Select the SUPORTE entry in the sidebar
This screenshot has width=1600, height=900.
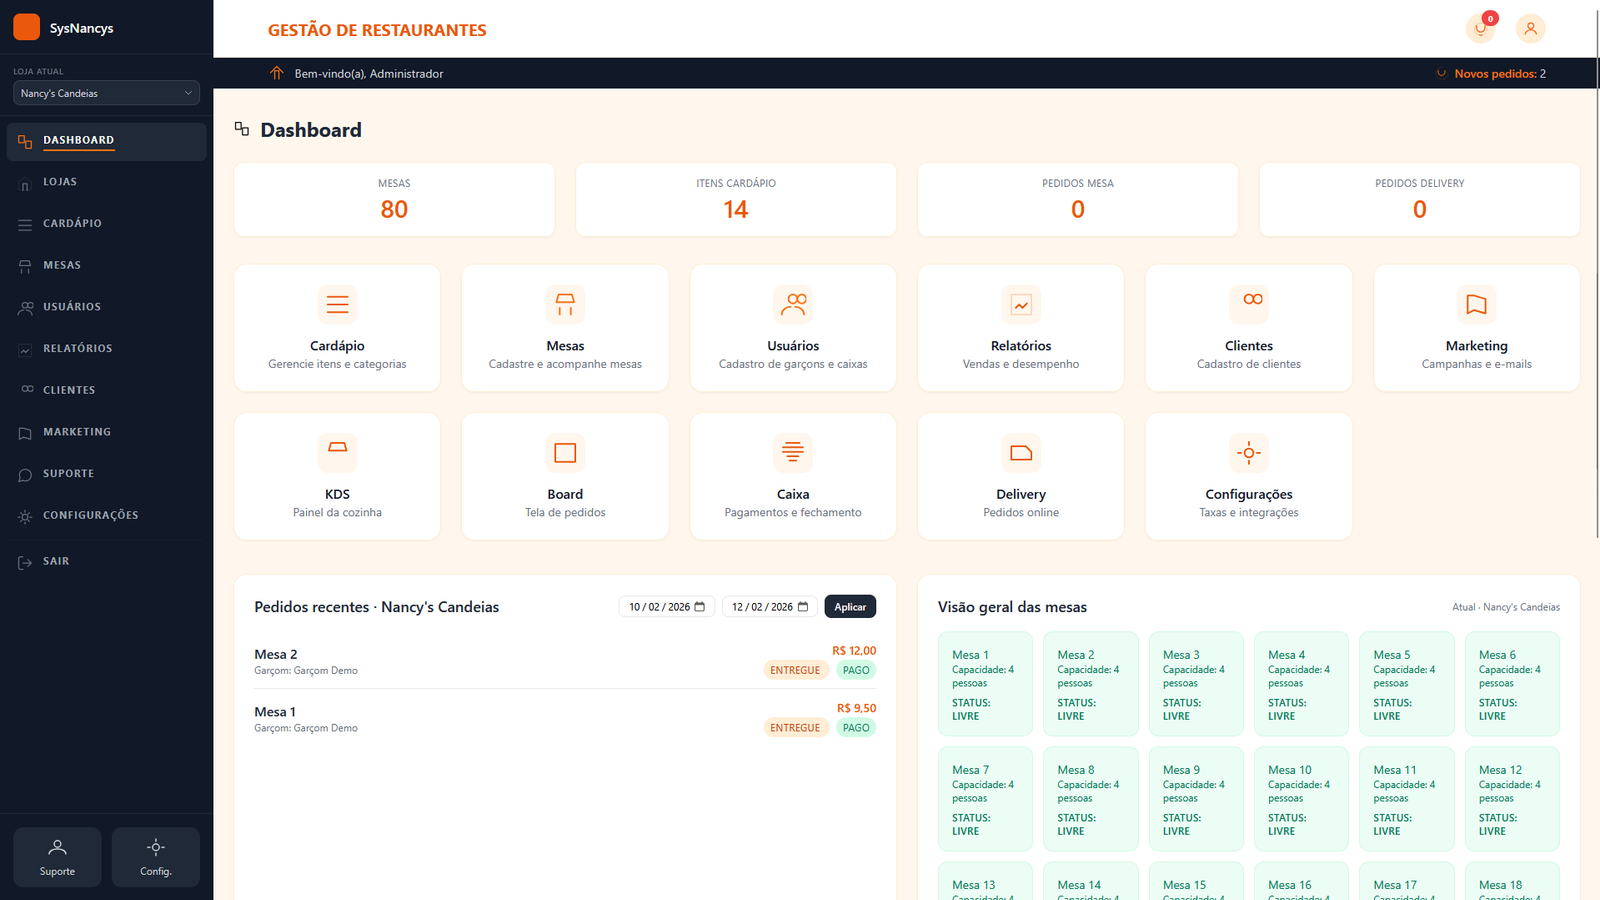(x=68, y=473)
